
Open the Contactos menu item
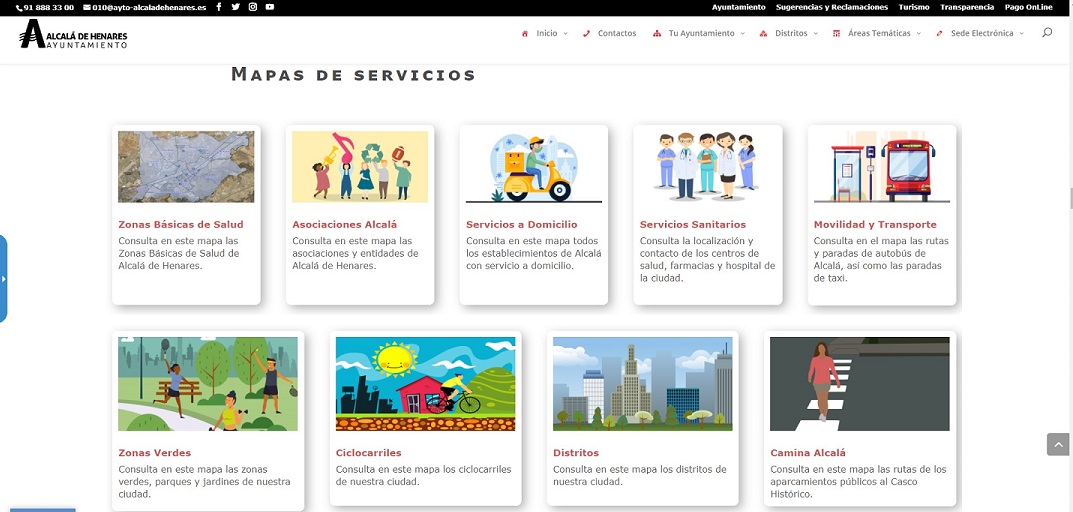pyautogui.click(x=617, y=33)
